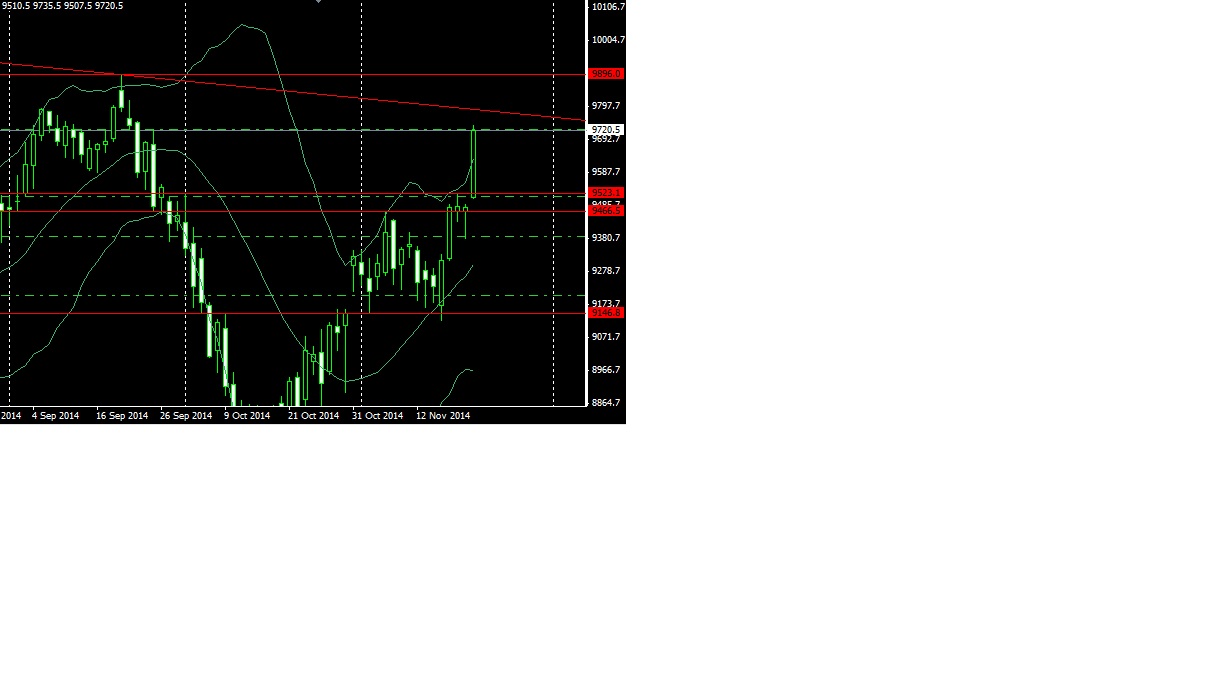Image resolution: width=1207 pixels, height=698 pixels.
Task: Click the 9 Oct 2014 date label
Action: [246, 415]
